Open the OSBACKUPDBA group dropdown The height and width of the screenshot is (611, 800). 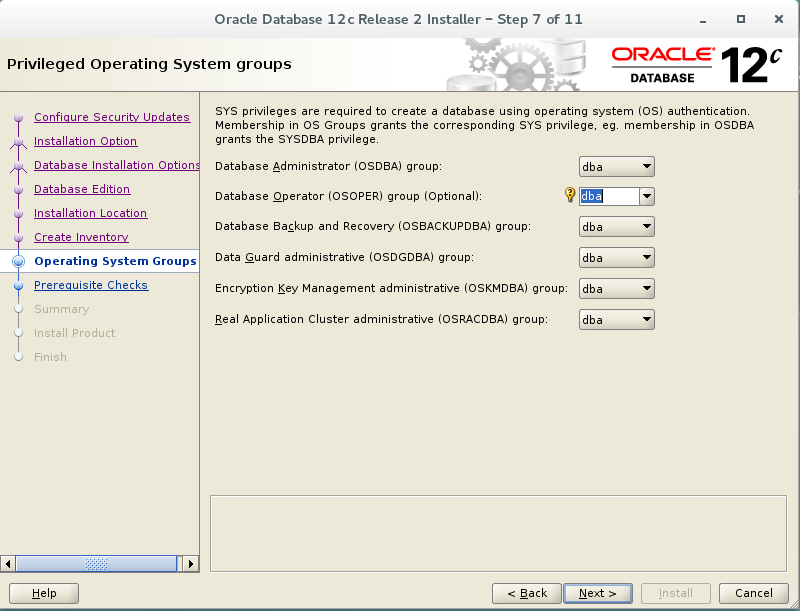[616, 226]
